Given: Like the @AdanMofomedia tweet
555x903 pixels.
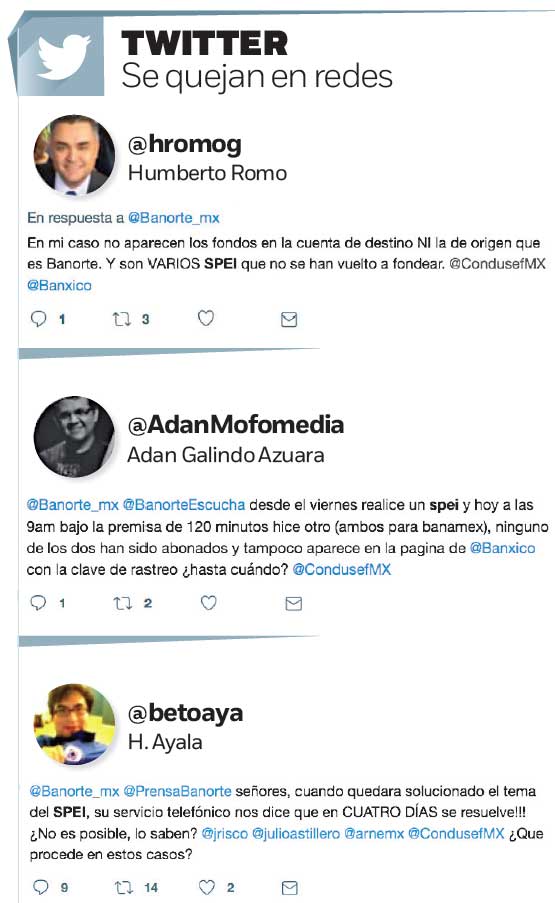Looking at the screenshot, I should tap(208, 603).
